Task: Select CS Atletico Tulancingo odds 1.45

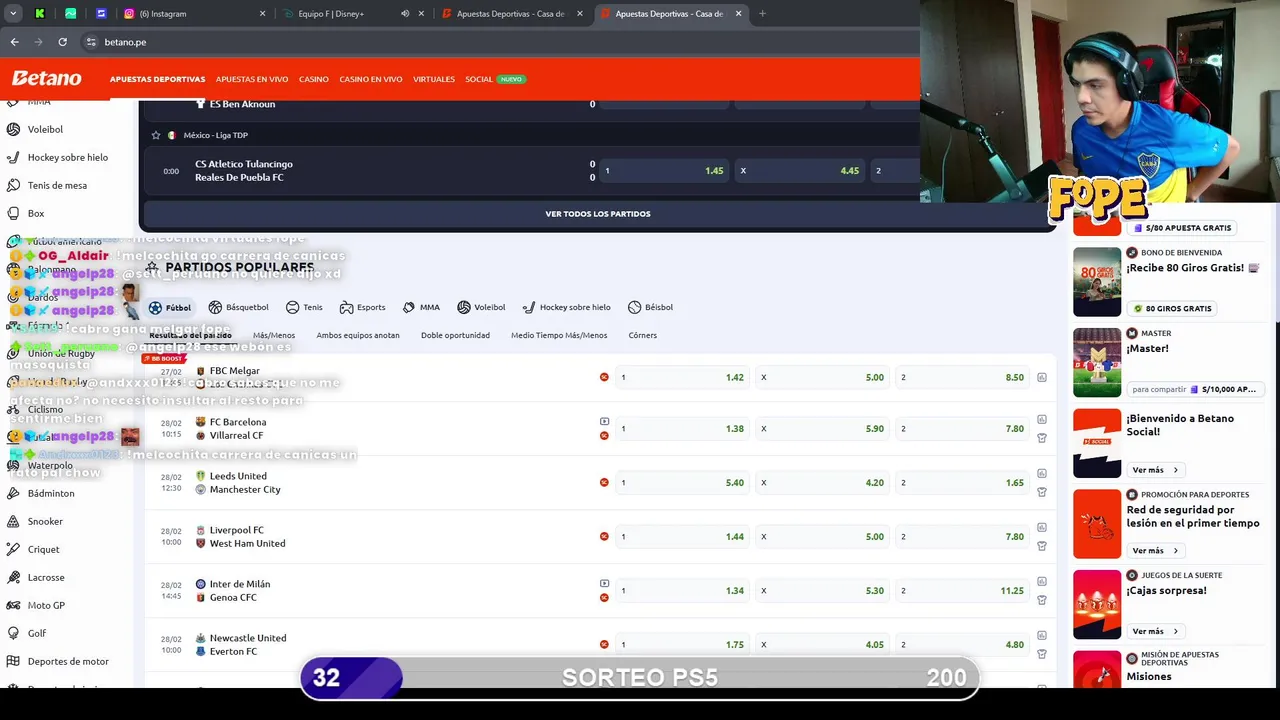Action: tap(664, 170)
